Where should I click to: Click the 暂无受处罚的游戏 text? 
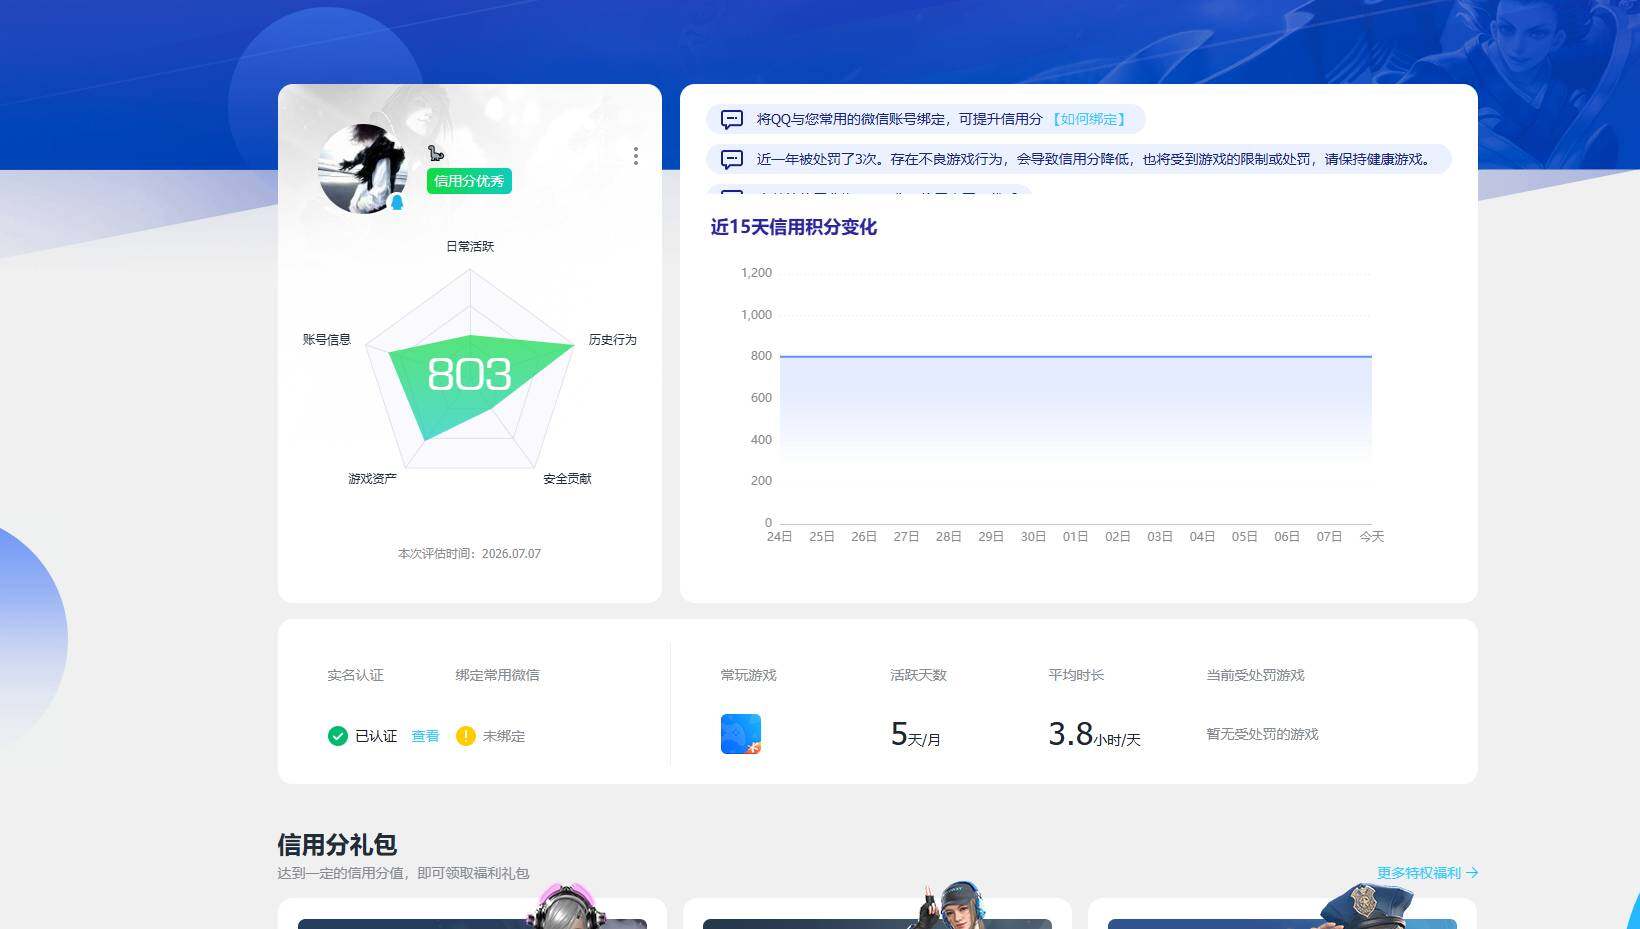click(1262, 734)
